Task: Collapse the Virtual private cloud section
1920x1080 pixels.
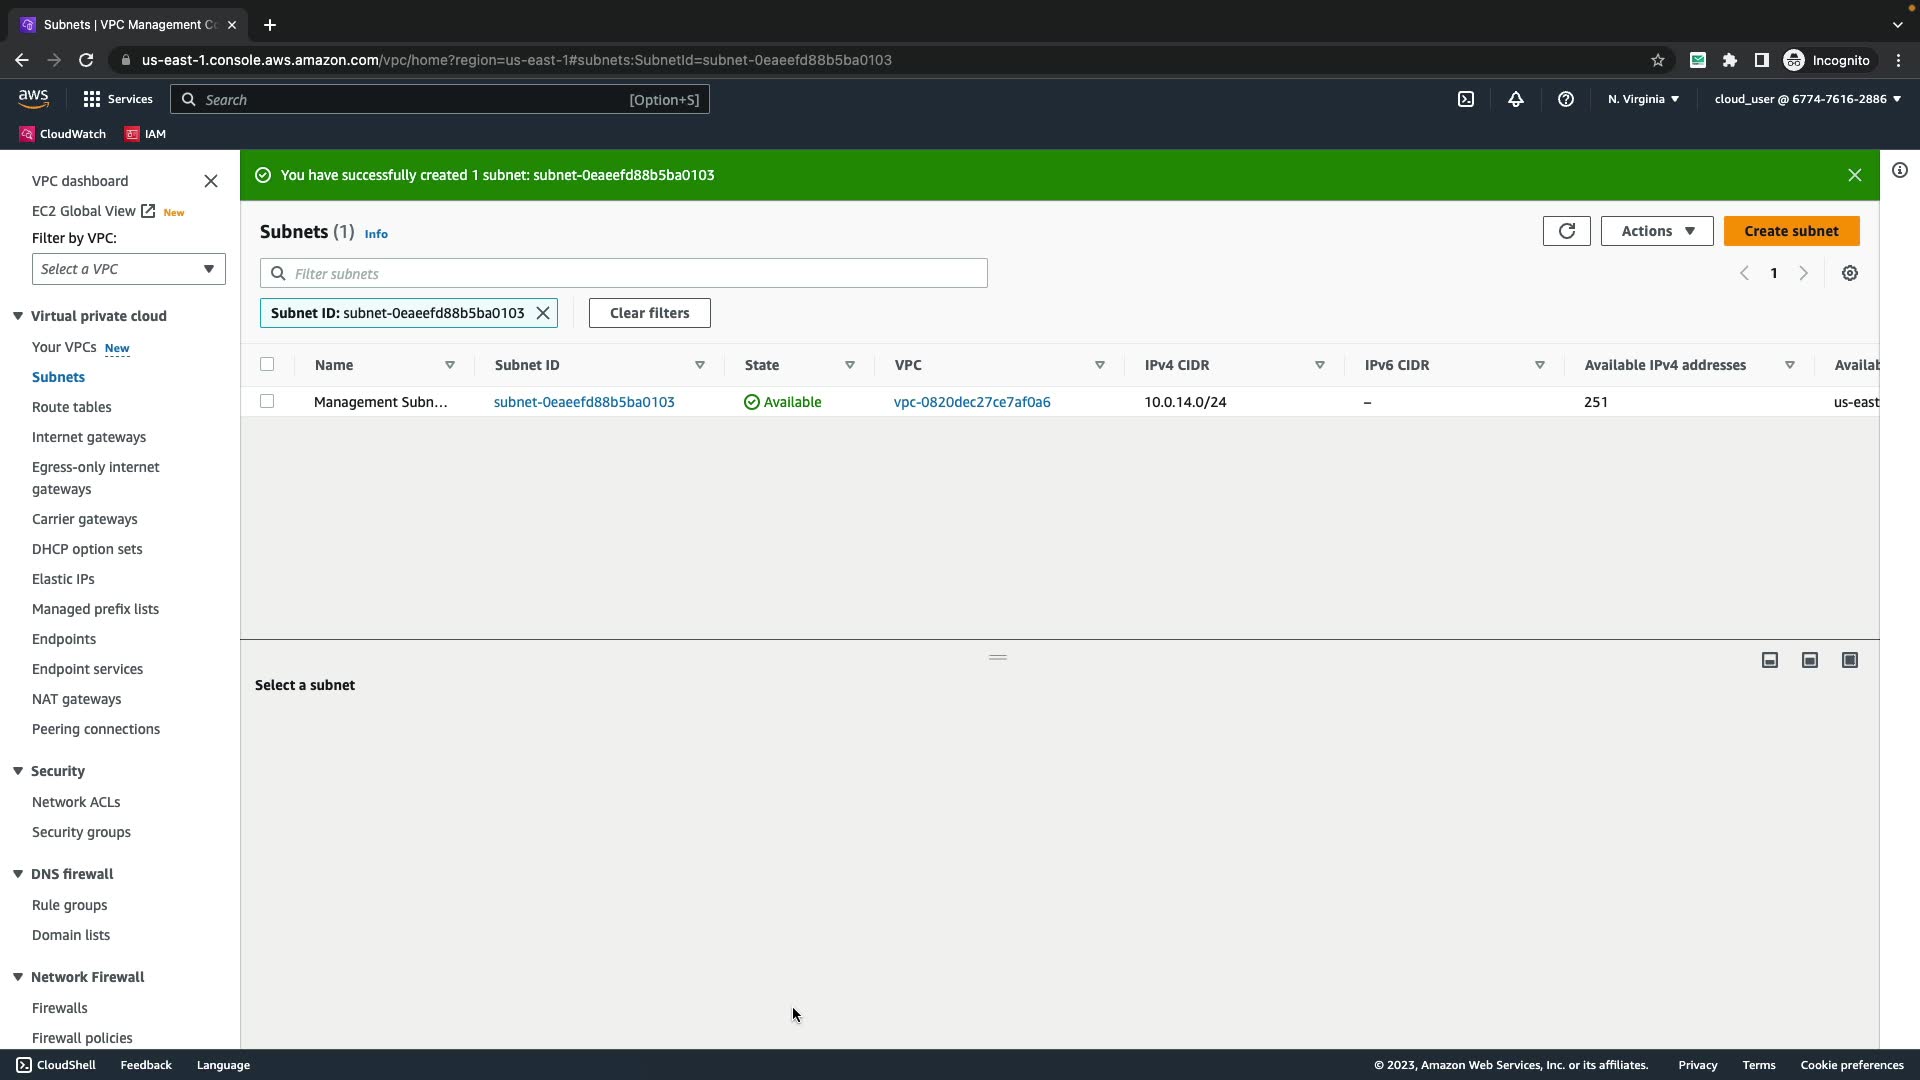Action: click(x=18, y=316)
